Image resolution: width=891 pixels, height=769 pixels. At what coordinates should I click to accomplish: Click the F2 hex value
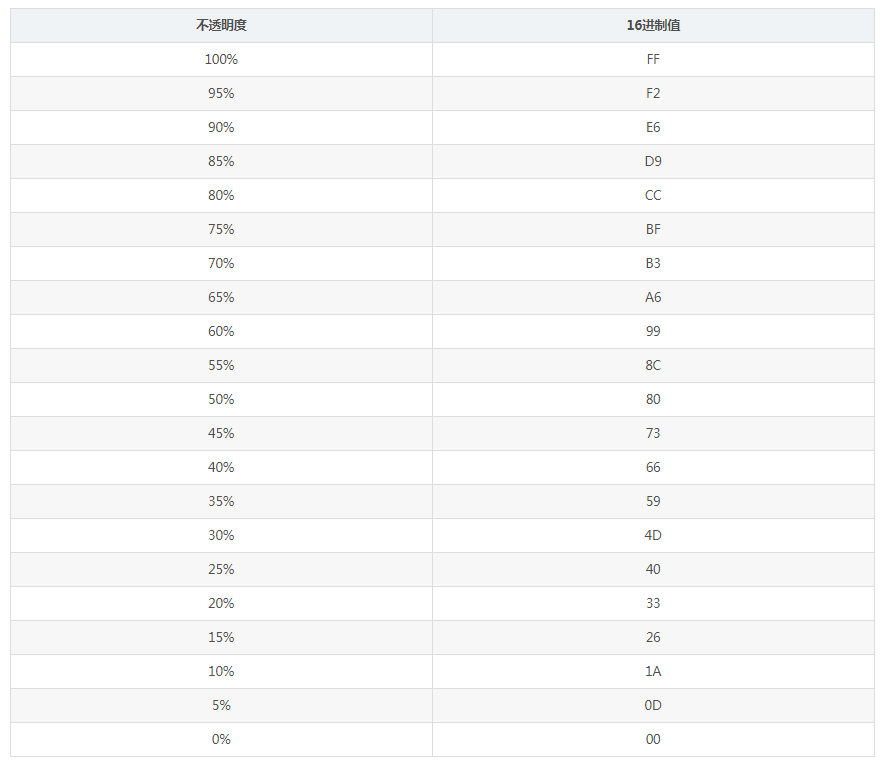point(653,94)
